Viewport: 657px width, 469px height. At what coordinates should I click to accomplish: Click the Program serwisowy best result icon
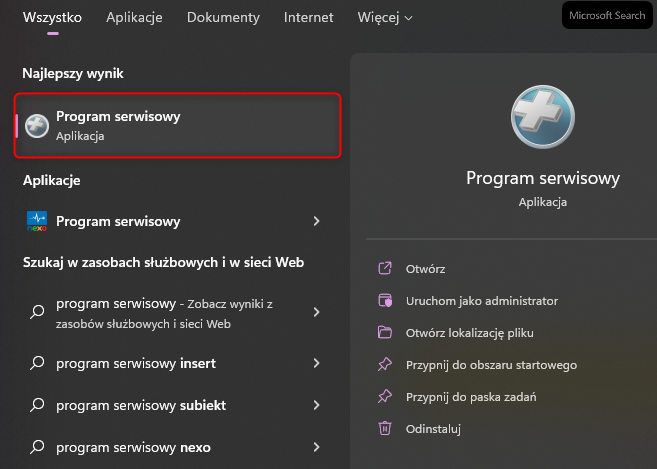pyautogui.click(x=37, y=125)
